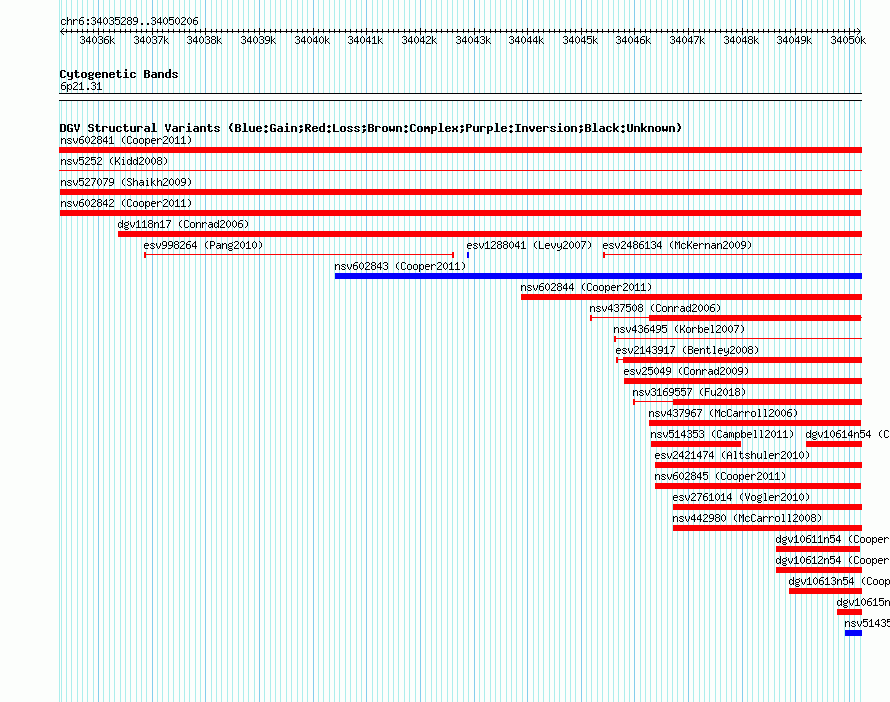Select the nsv442980 (McCarroll2008) label
The width and height of the screenshot is (890, 702).
pyautogui.click(x=747, y=518)
